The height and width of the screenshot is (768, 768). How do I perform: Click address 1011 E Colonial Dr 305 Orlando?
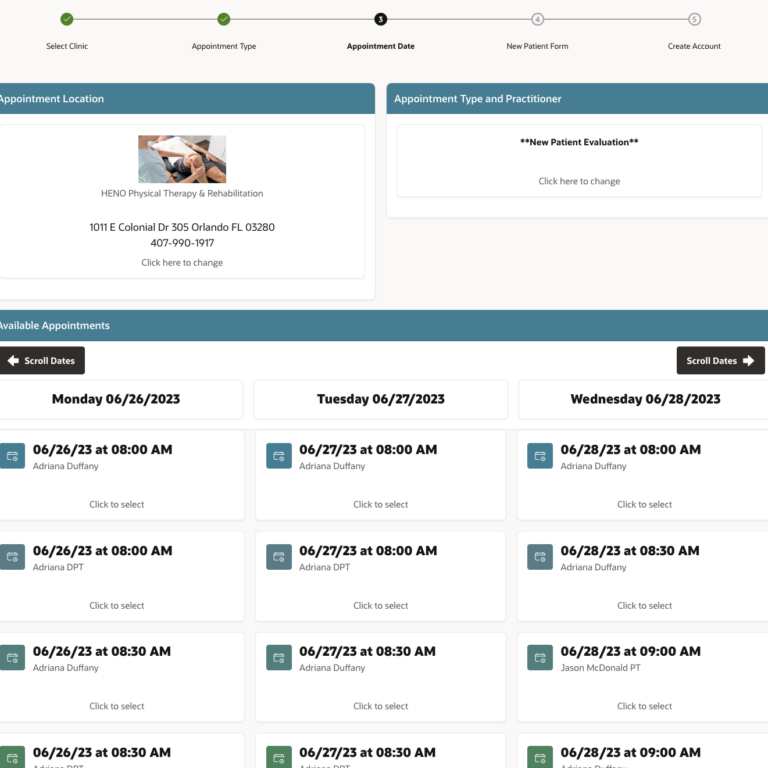[182, 227]
